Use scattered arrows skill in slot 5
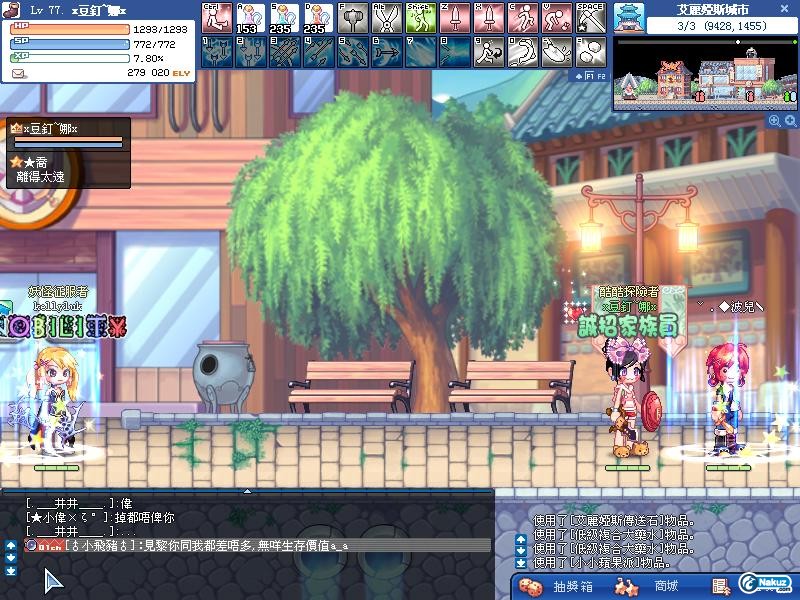The image size is (800, 600). coord(353,52)
